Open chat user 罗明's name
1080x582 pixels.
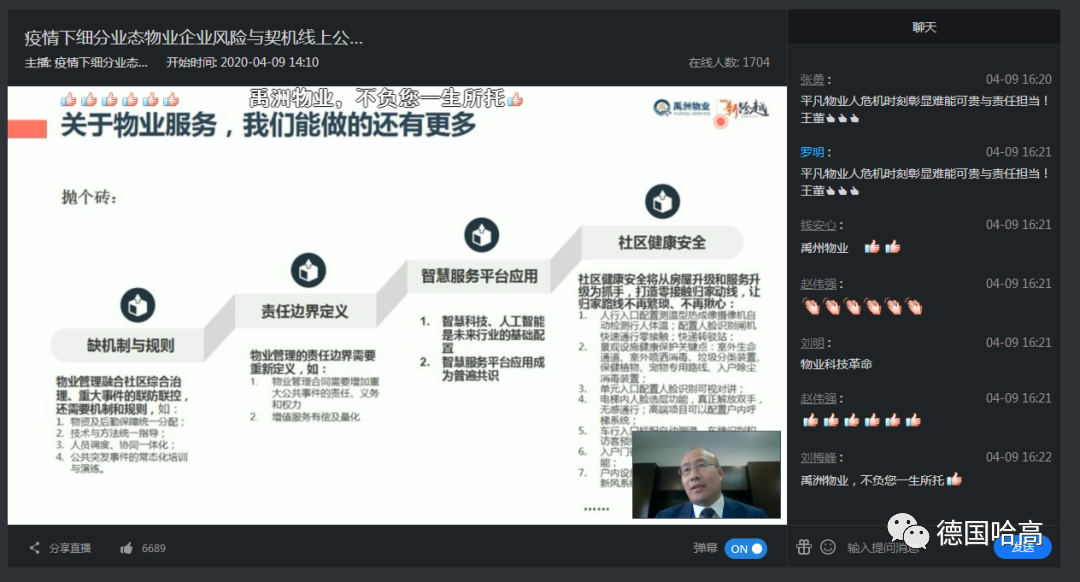[x=812, y=152]
